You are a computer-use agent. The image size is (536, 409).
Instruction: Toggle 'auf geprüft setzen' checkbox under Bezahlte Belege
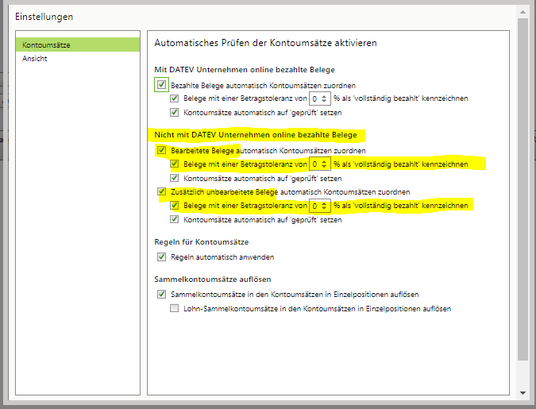(174, 112)
